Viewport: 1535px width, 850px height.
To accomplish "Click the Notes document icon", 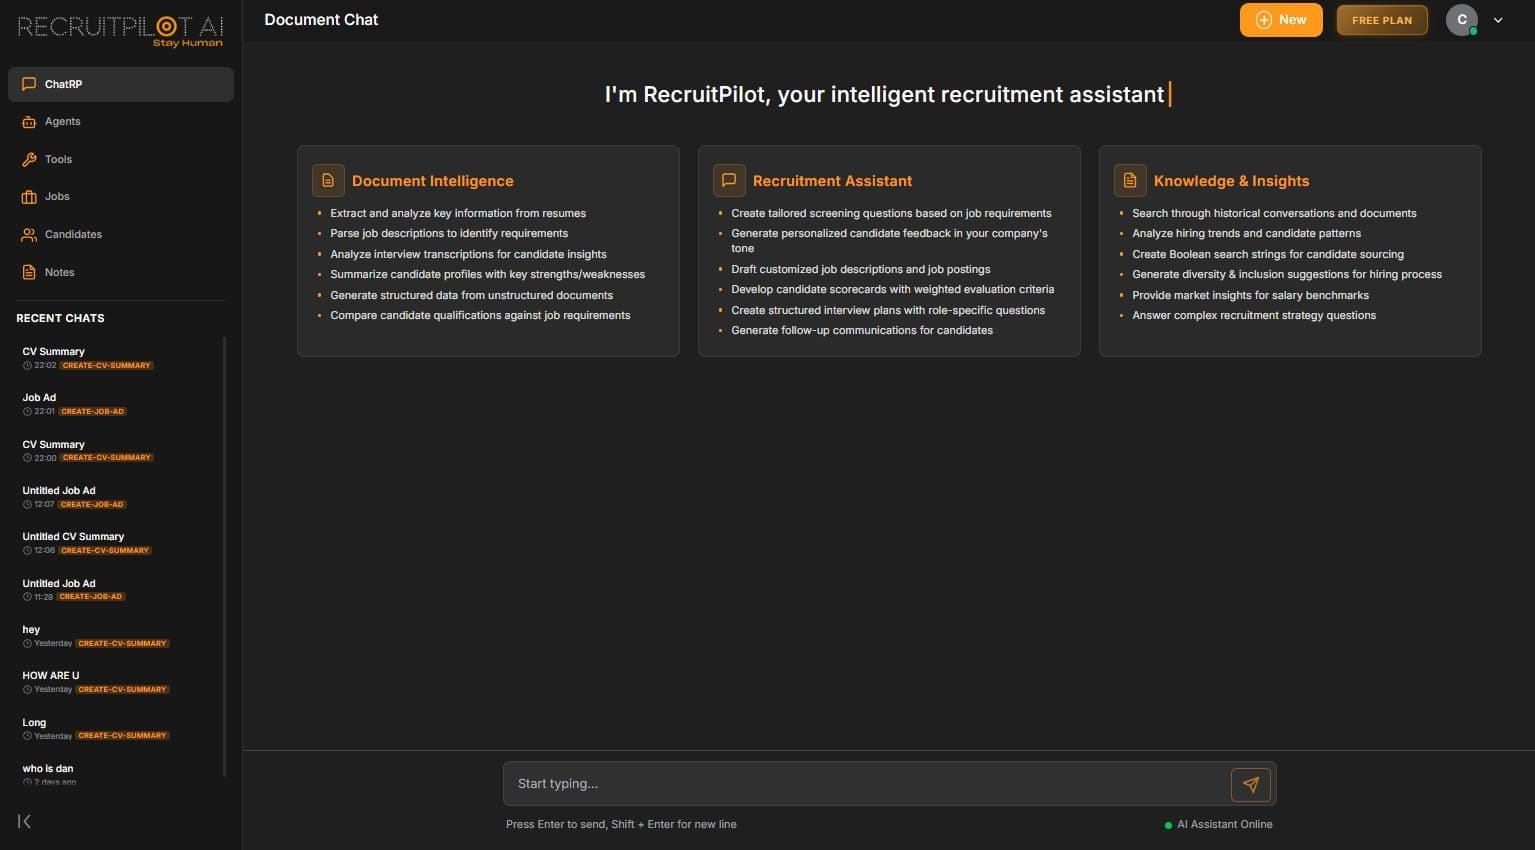I will coord(29,272).
